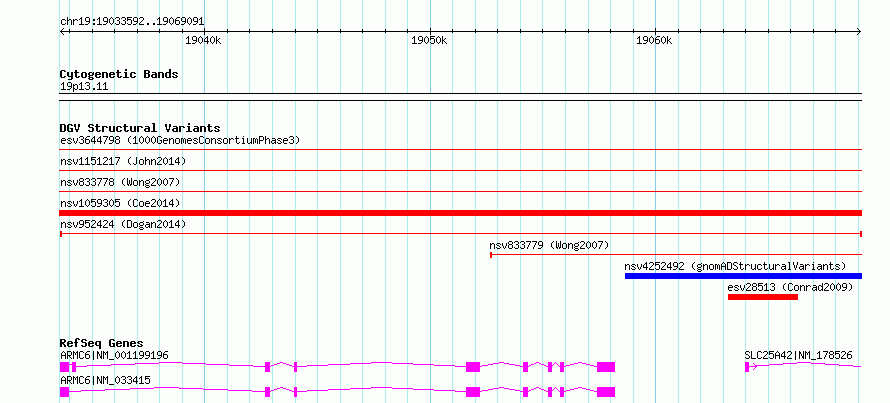Click the short red esv28513 variant bar

763,297
